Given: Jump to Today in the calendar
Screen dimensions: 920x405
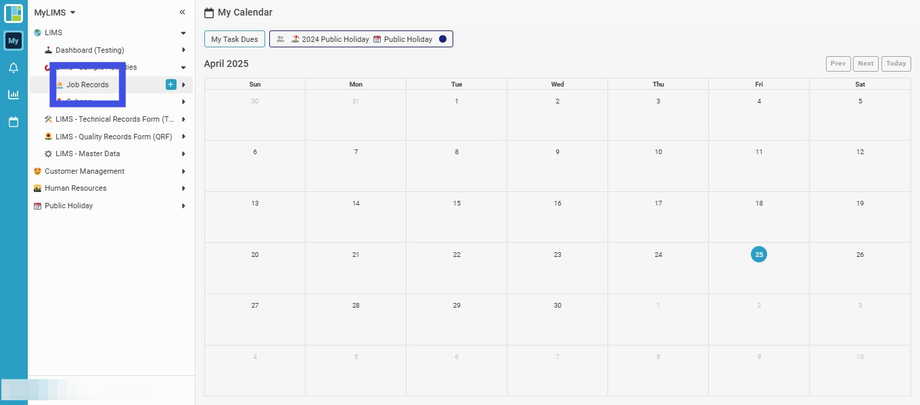Looking at the screenshot, I should click(x=896, y=63).
